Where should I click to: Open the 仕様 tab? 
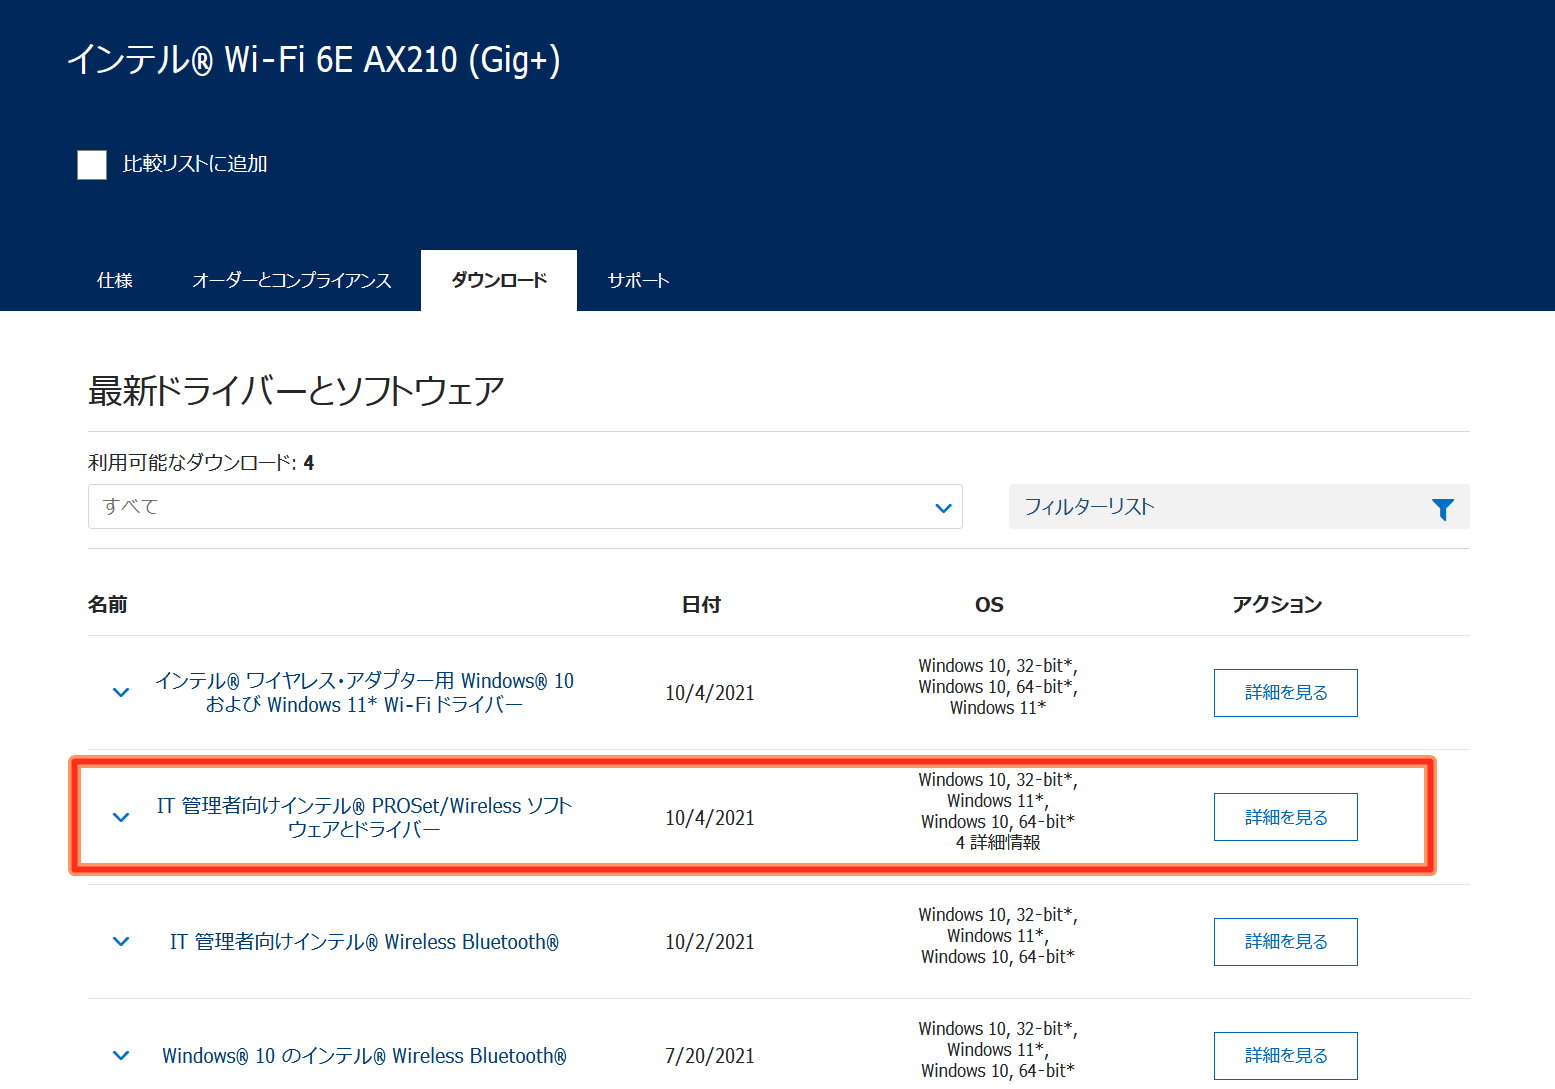115,281
